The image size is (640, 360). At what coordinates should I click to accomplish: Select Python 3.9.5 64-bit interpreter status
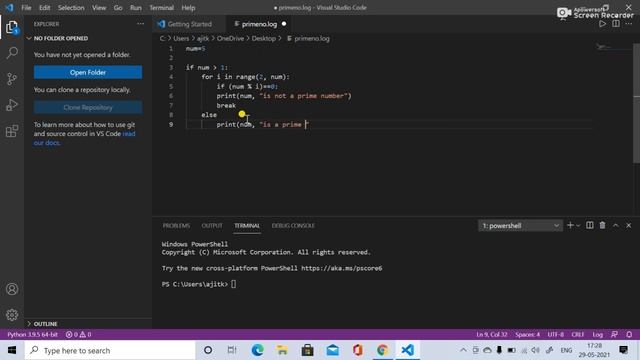32,334
